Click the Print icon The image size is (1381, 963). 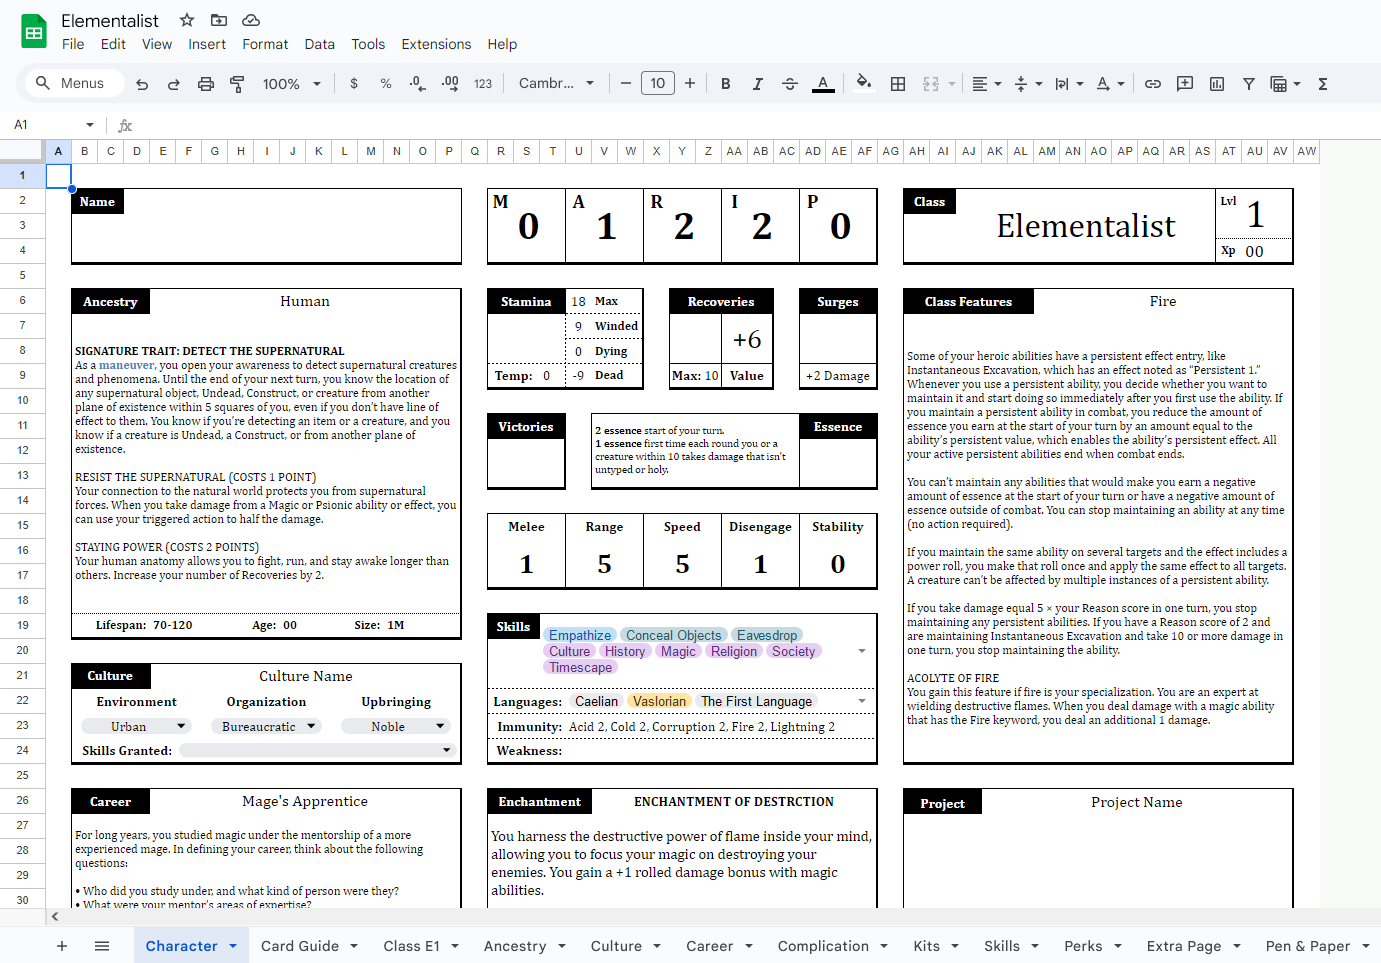pos(206,84)
